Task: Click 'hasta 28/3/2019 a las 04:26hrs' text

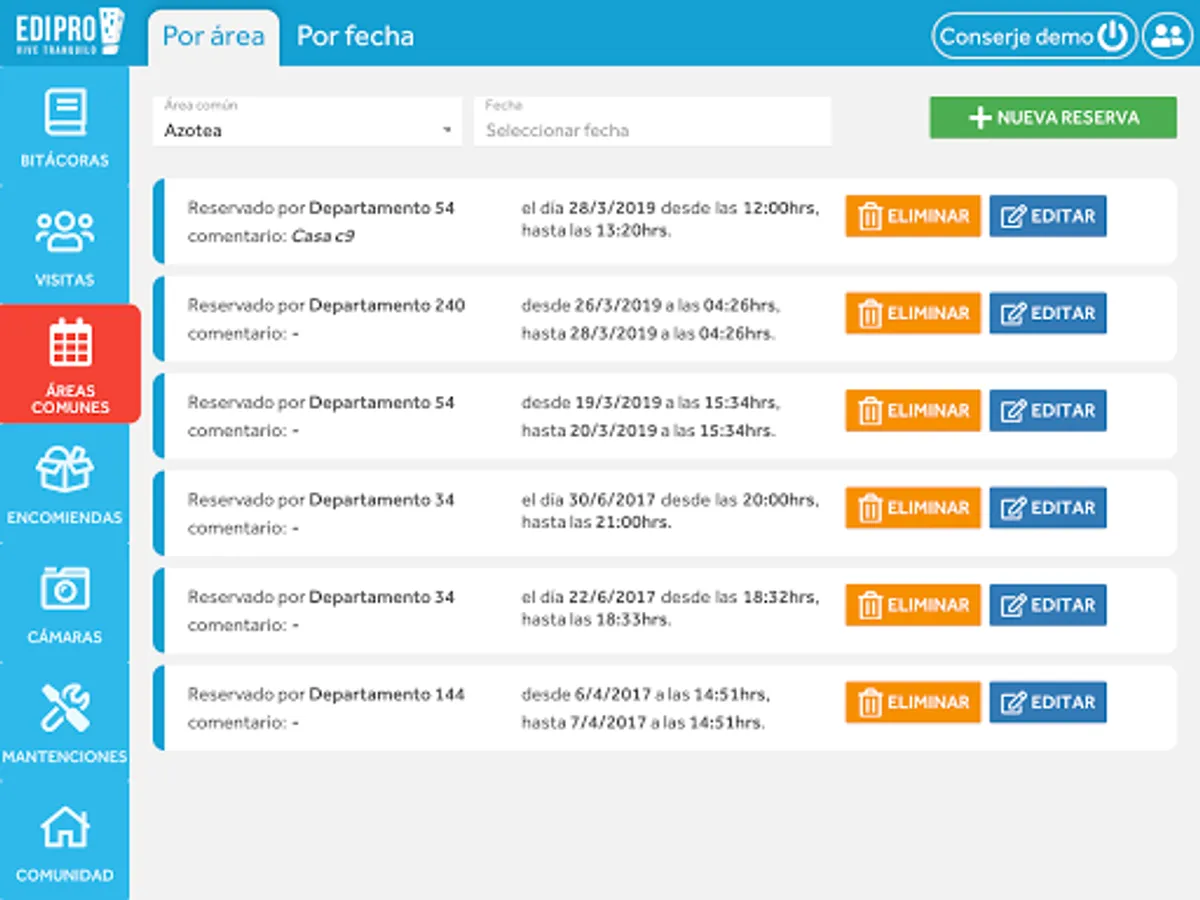Action: (x=648, y=334)
